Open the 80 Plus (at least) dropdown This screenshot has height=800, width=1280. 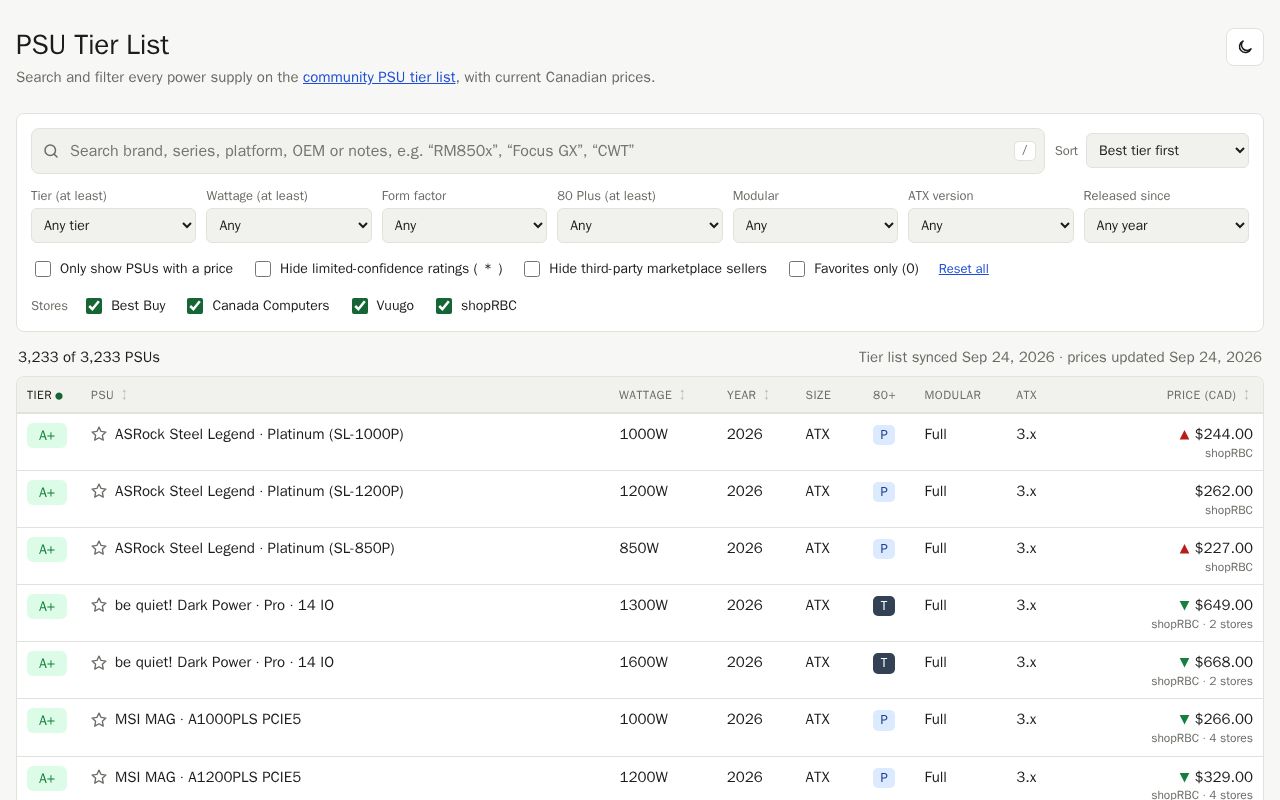(640, 225)
